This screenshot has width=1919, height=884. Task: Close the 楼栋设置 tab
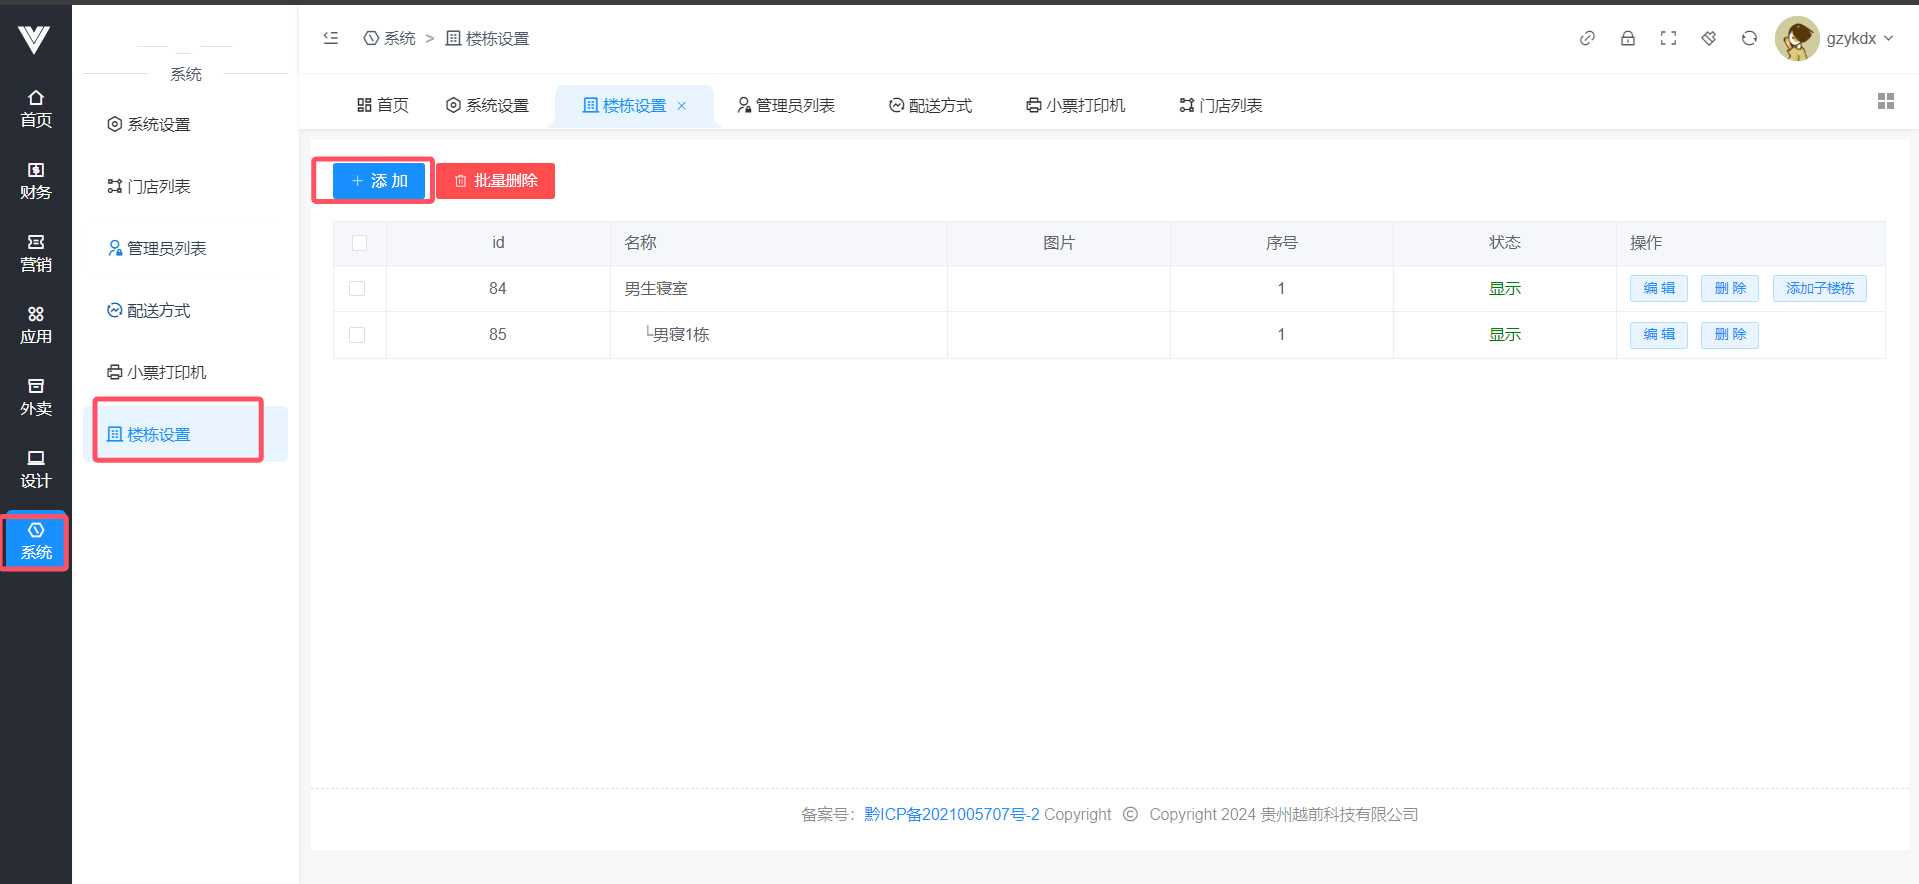tap(682, 106)
